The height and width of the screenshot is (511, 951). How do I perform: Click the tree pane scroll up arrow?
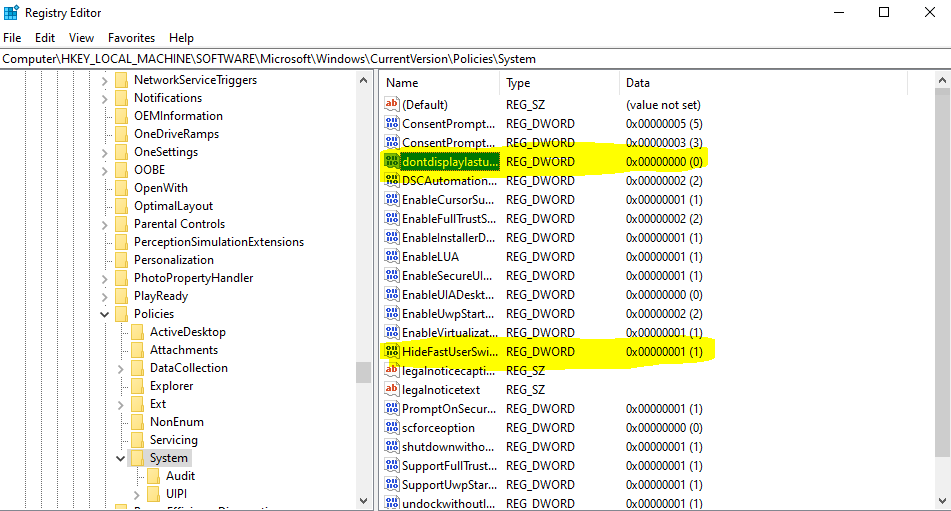[x=363, y=80]
